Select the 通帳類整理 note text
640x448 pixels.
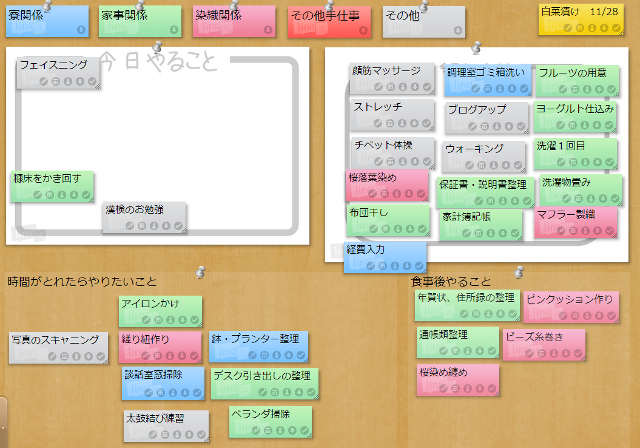(443, 335)
